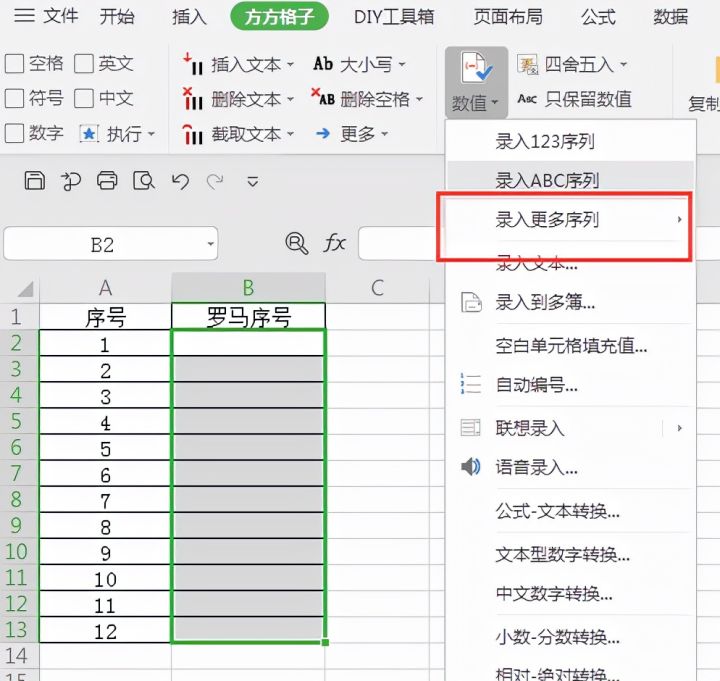Click the 四舍五入 rounding icon
This screenshot has width=720, height=681.
[x=527, y=64]
